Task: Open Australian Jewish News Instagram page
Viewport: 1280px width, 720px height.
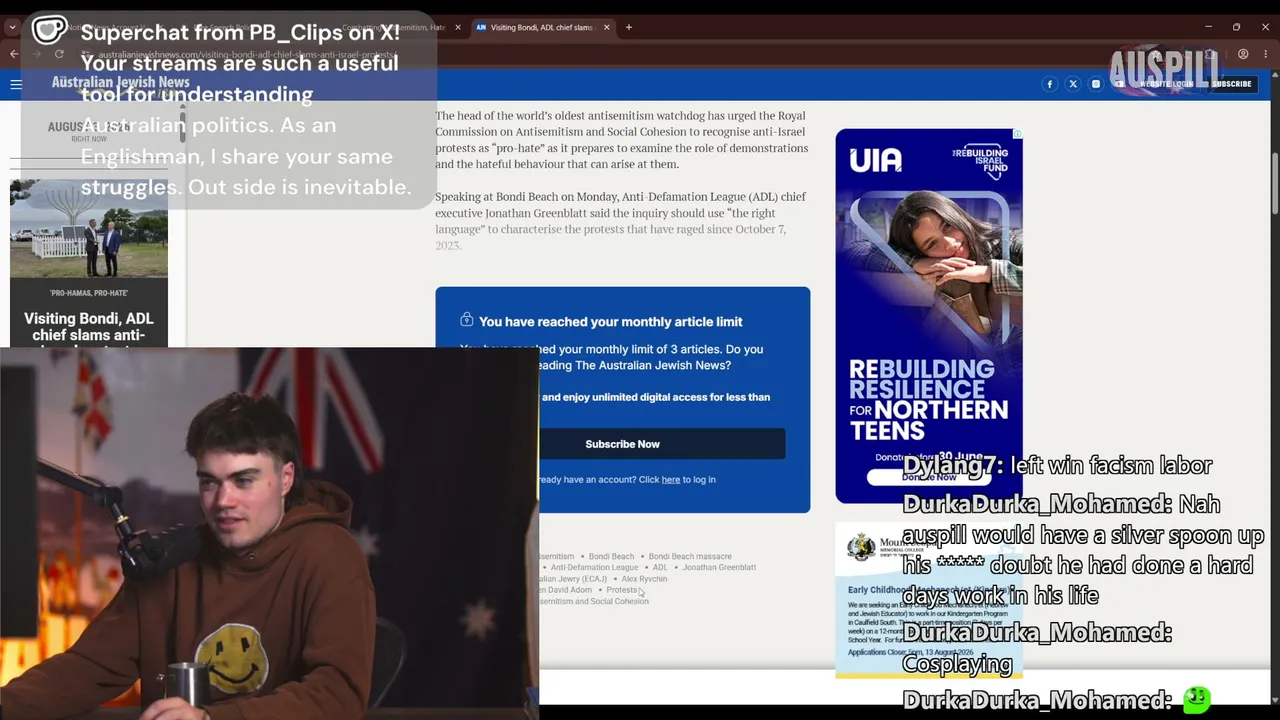Action: click(1096, 84)
